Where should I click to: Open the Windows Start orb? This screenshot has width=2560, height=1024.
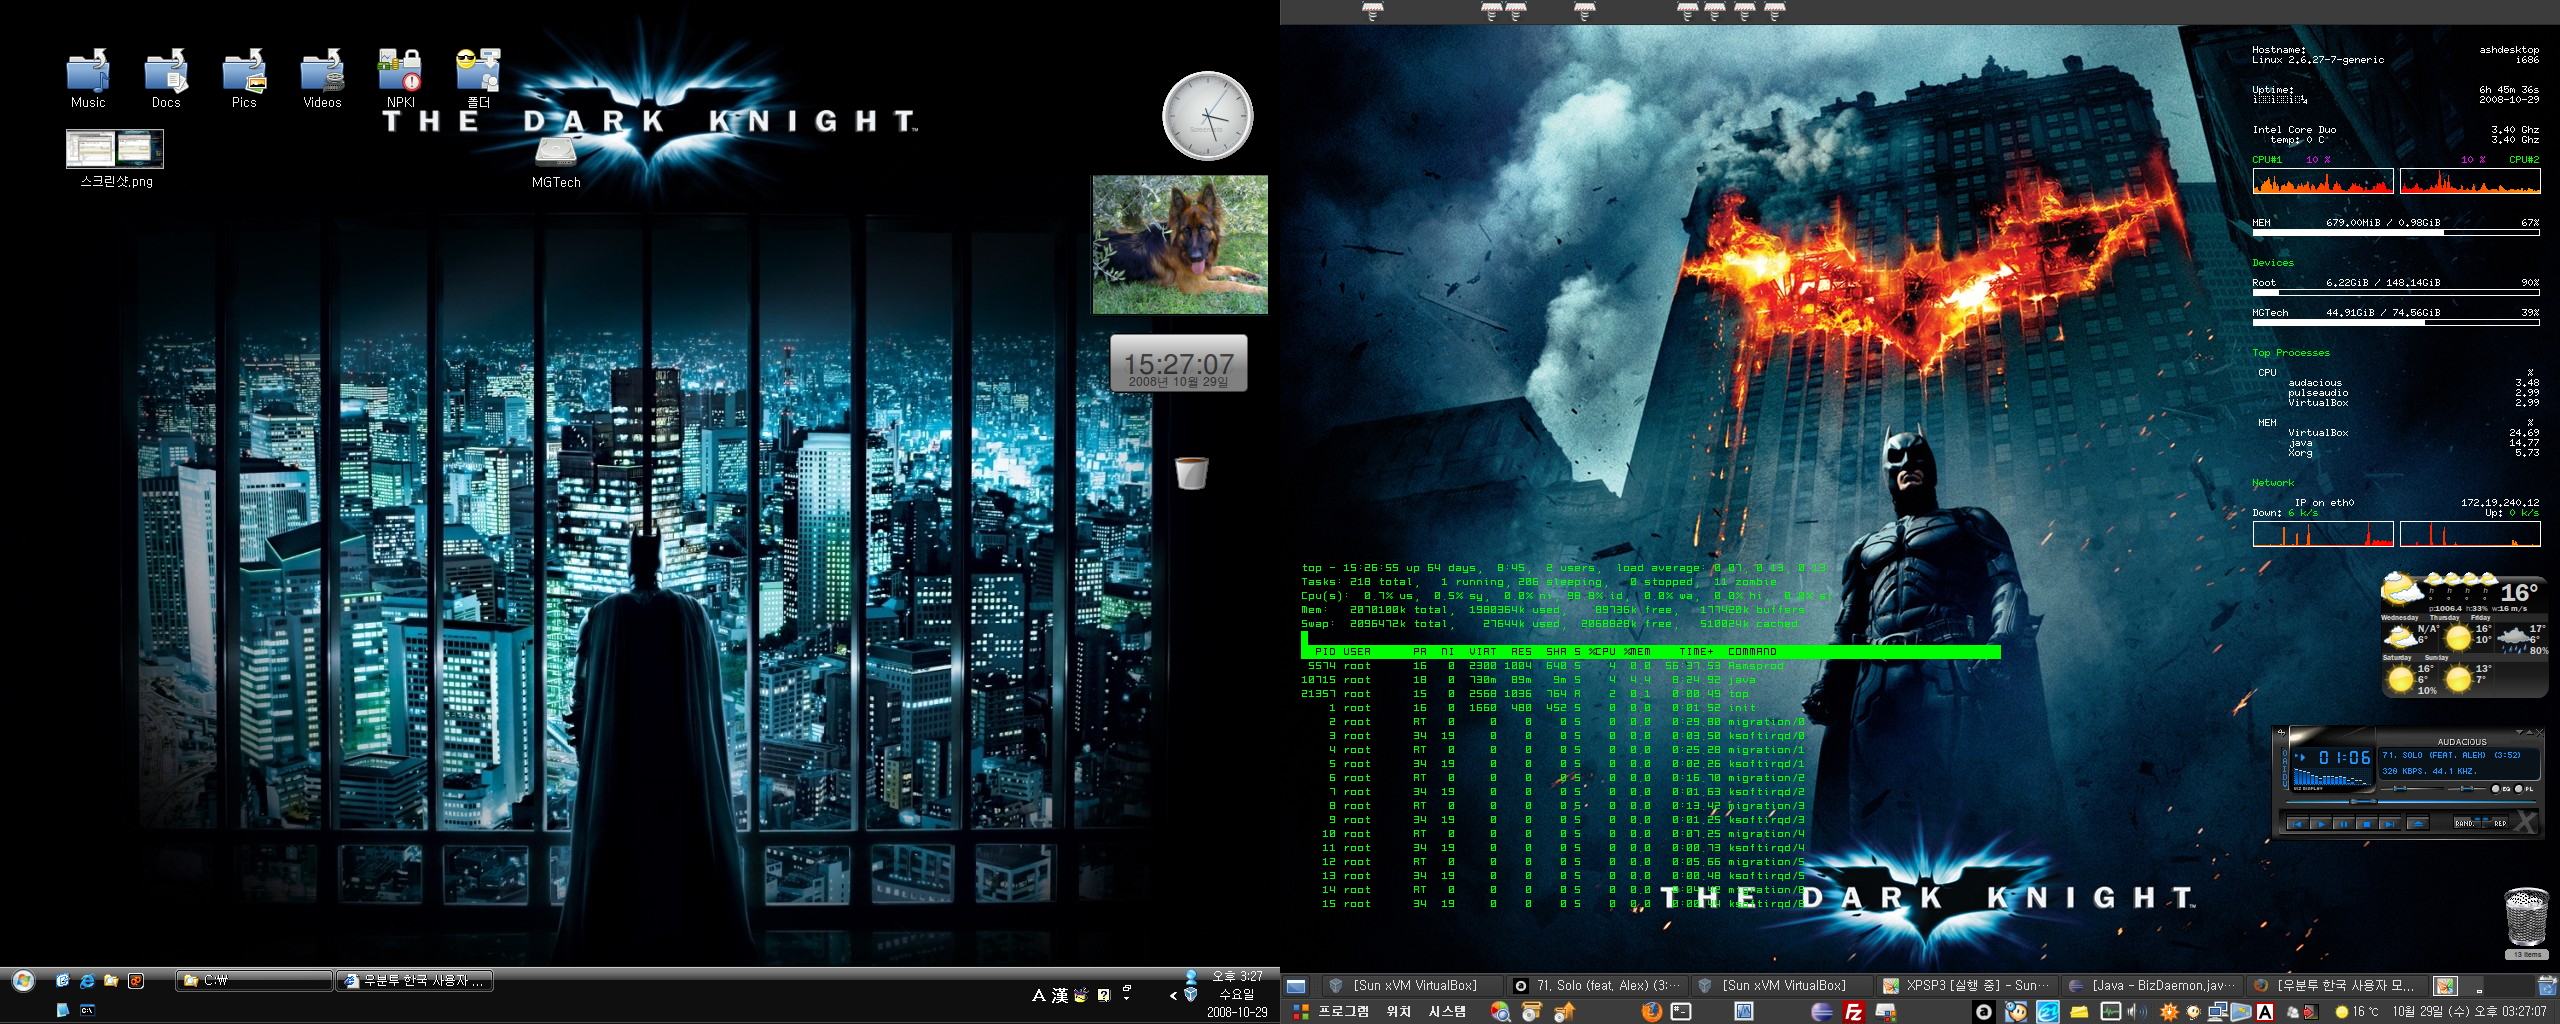pos(23,981)
